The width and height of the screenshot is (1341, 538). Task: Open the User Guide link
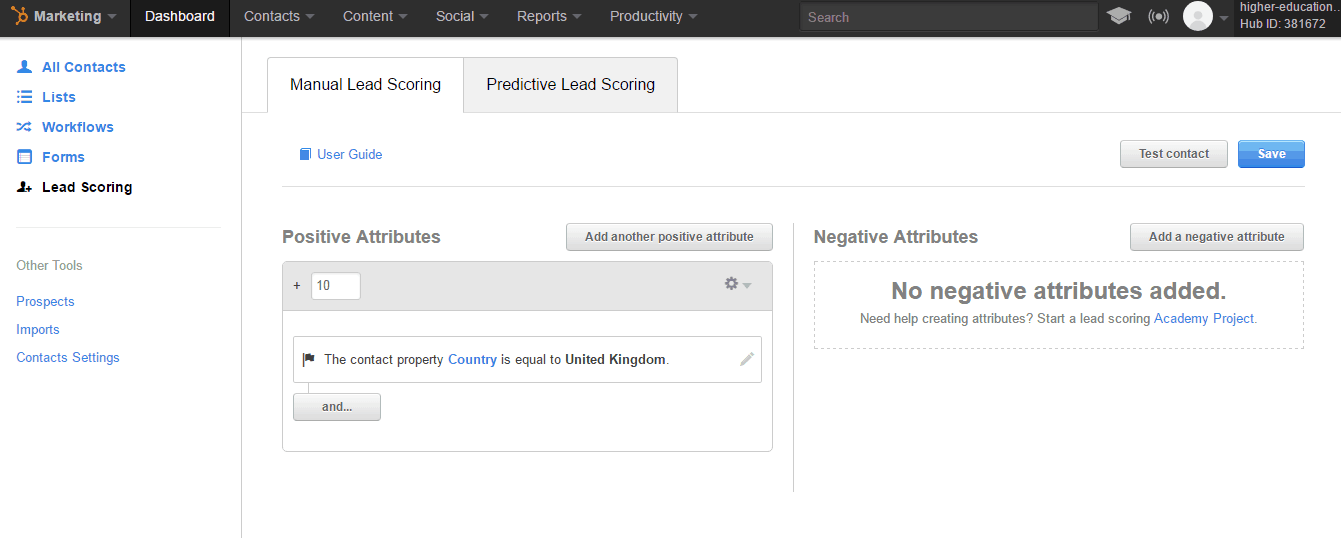click(350, 154)
